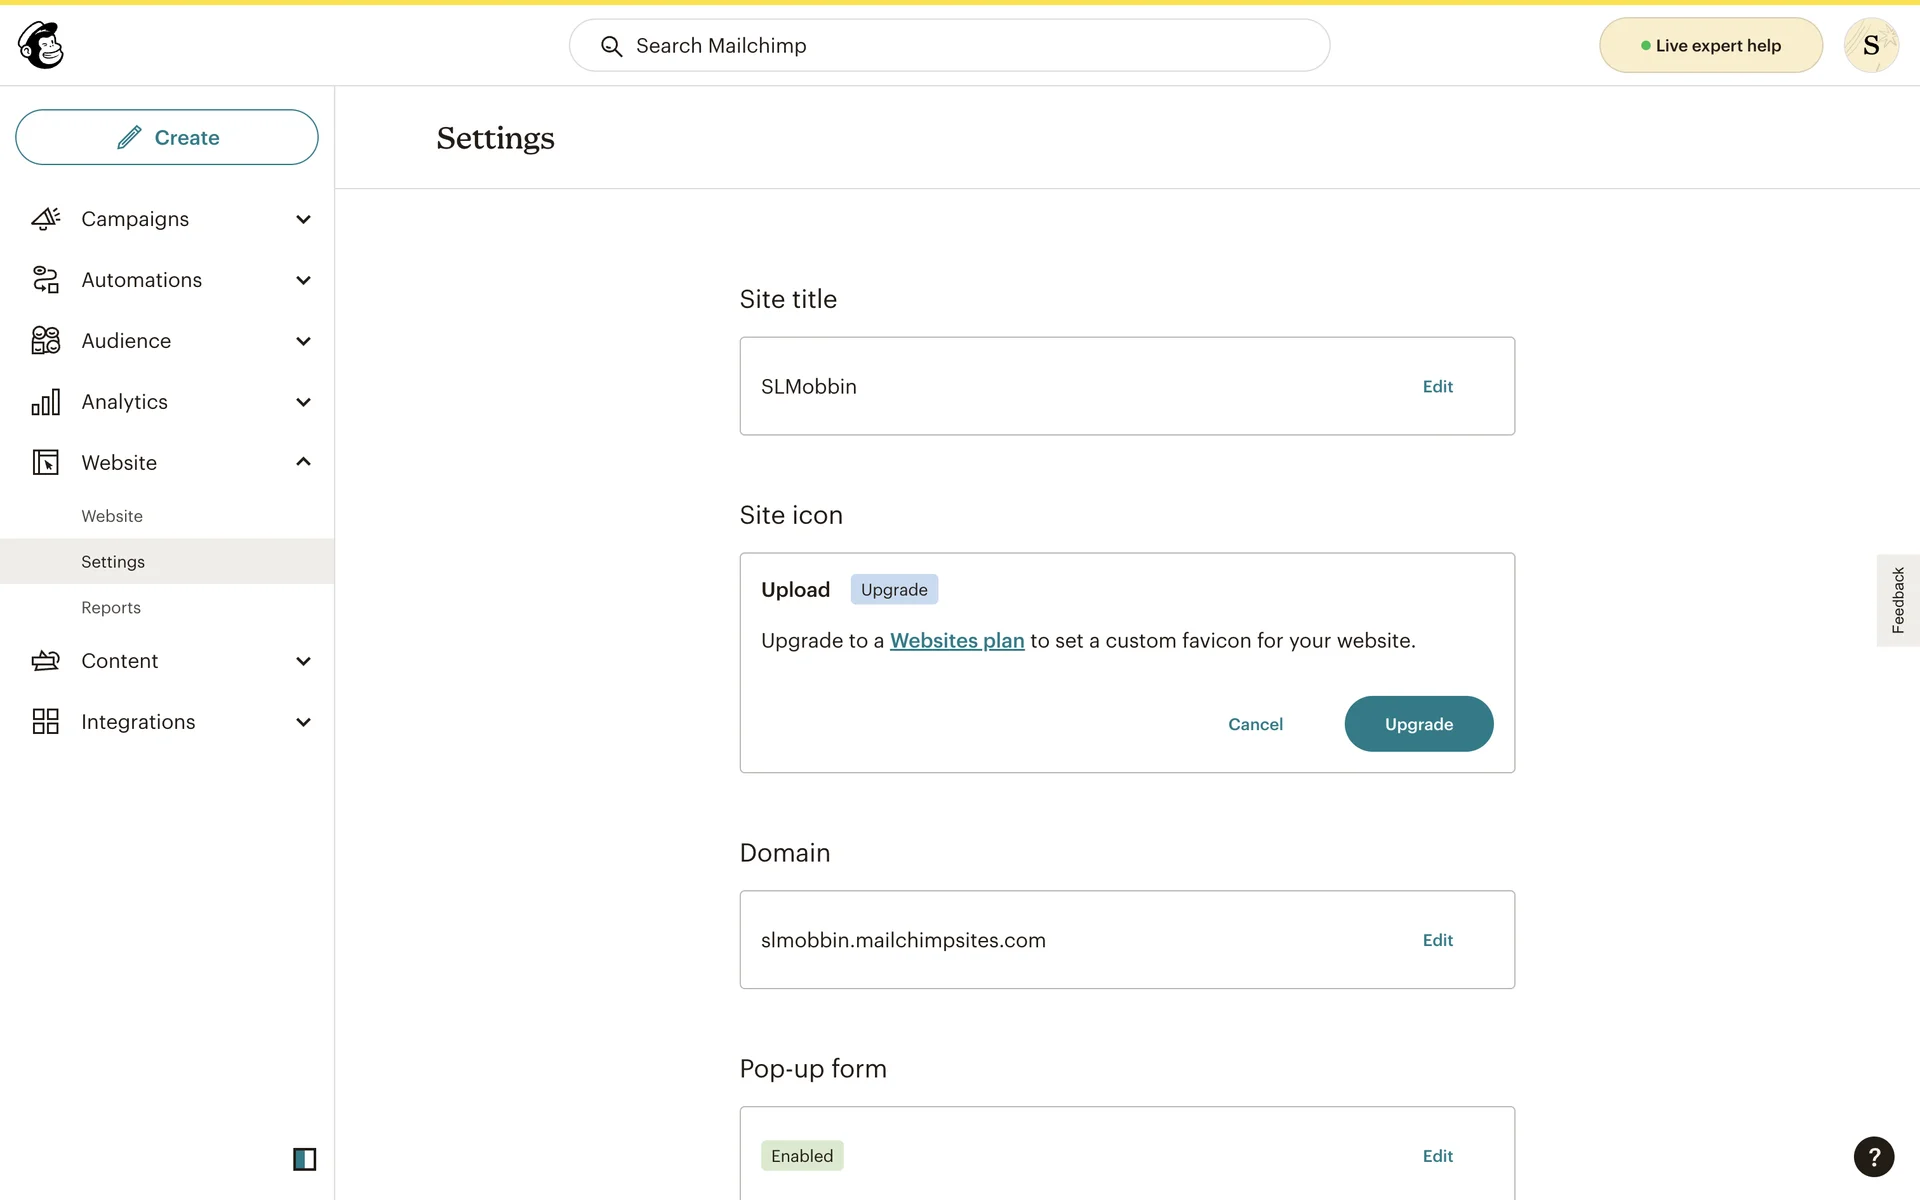This screenshot has height=1200, width=1920.
Task: Click the Analytics bar chart icon
Action: pyautogui.click(x=46, y=402)
